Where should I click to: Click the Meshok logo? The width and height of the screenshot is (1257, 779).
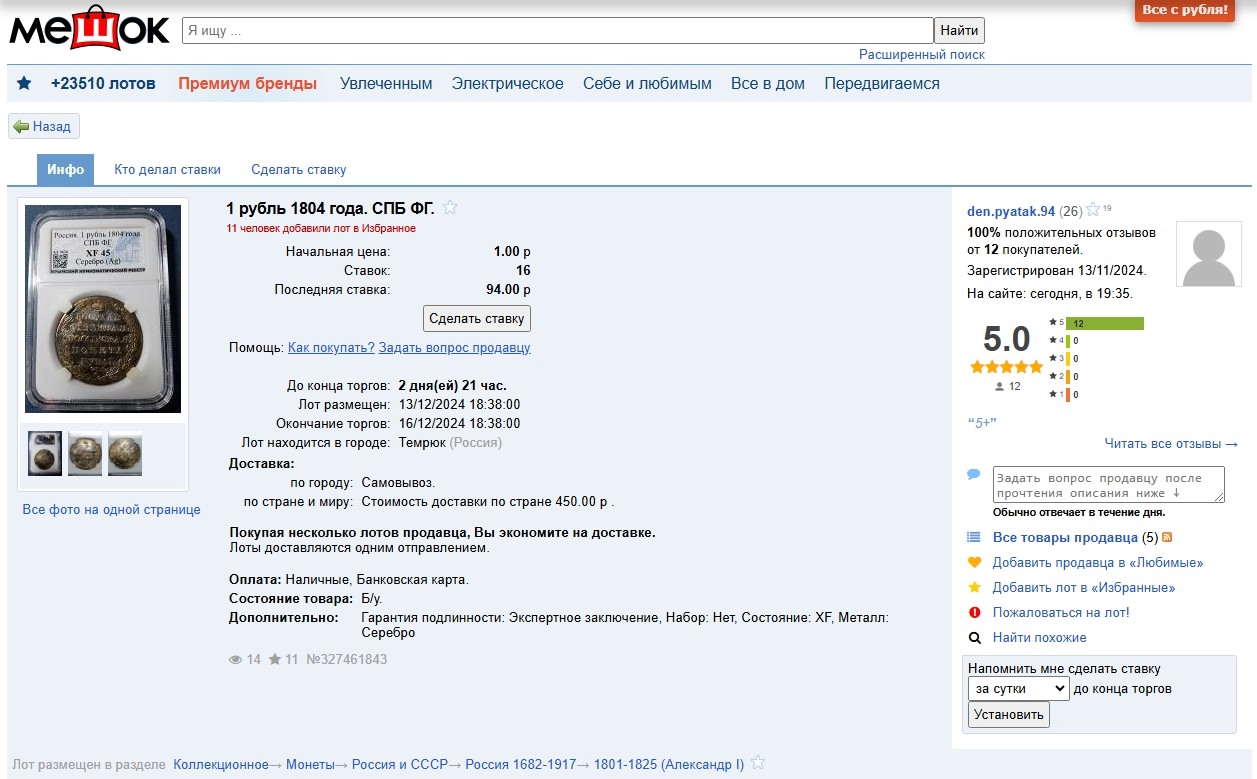[89, 29]
